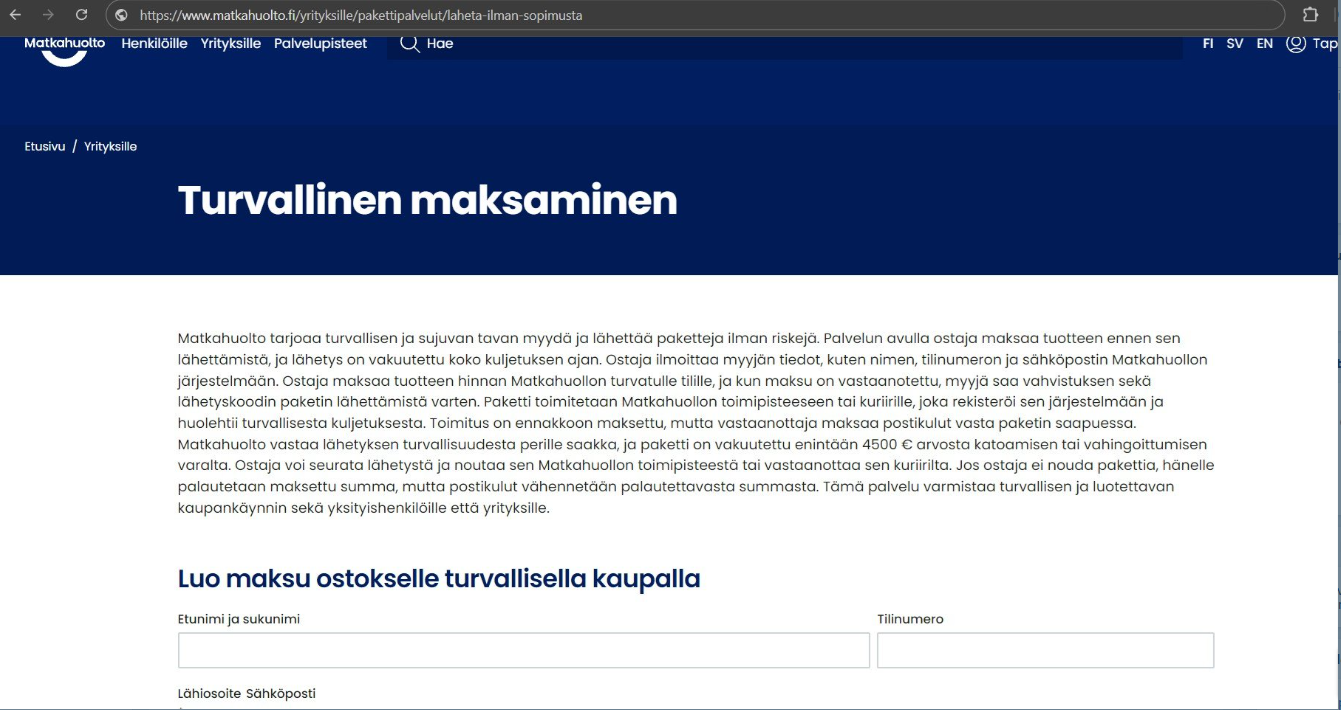Switch language to EN
Viewport: 1341px width, 710px height.
pyautogui.click(x=1265, y=44)
